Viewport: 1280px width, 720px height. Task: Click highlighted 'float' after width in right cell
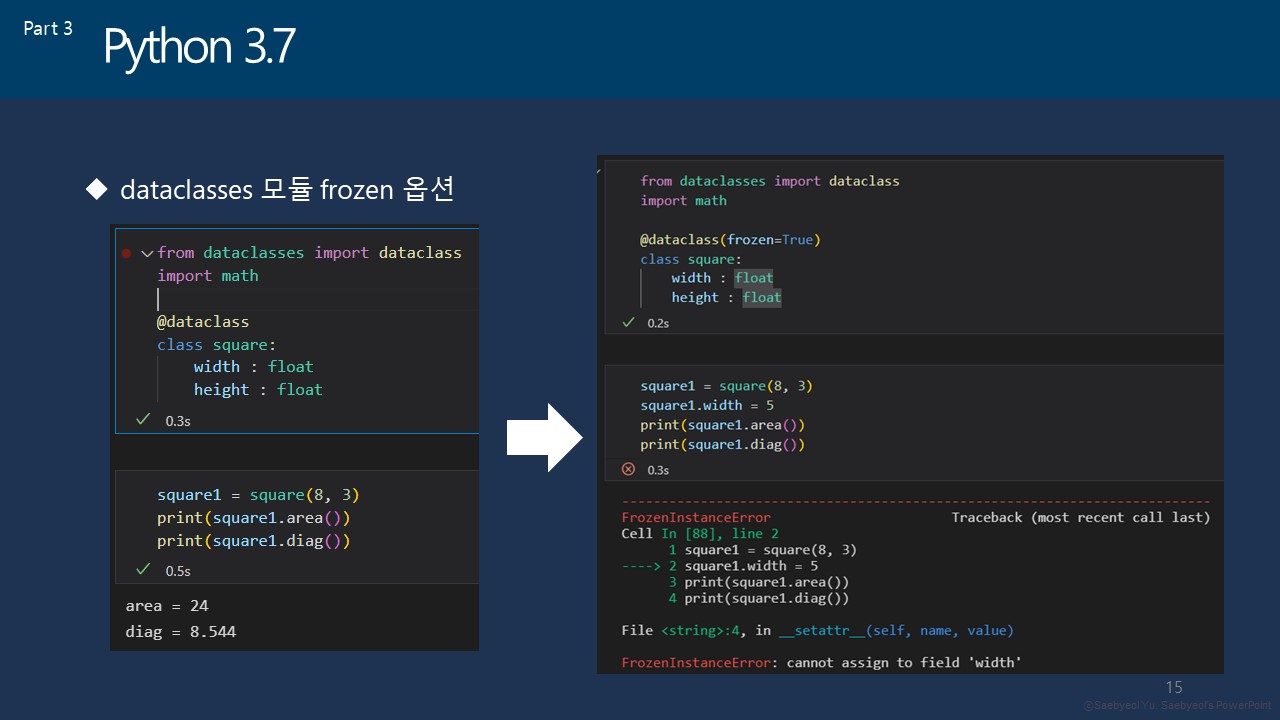(753, 278)
